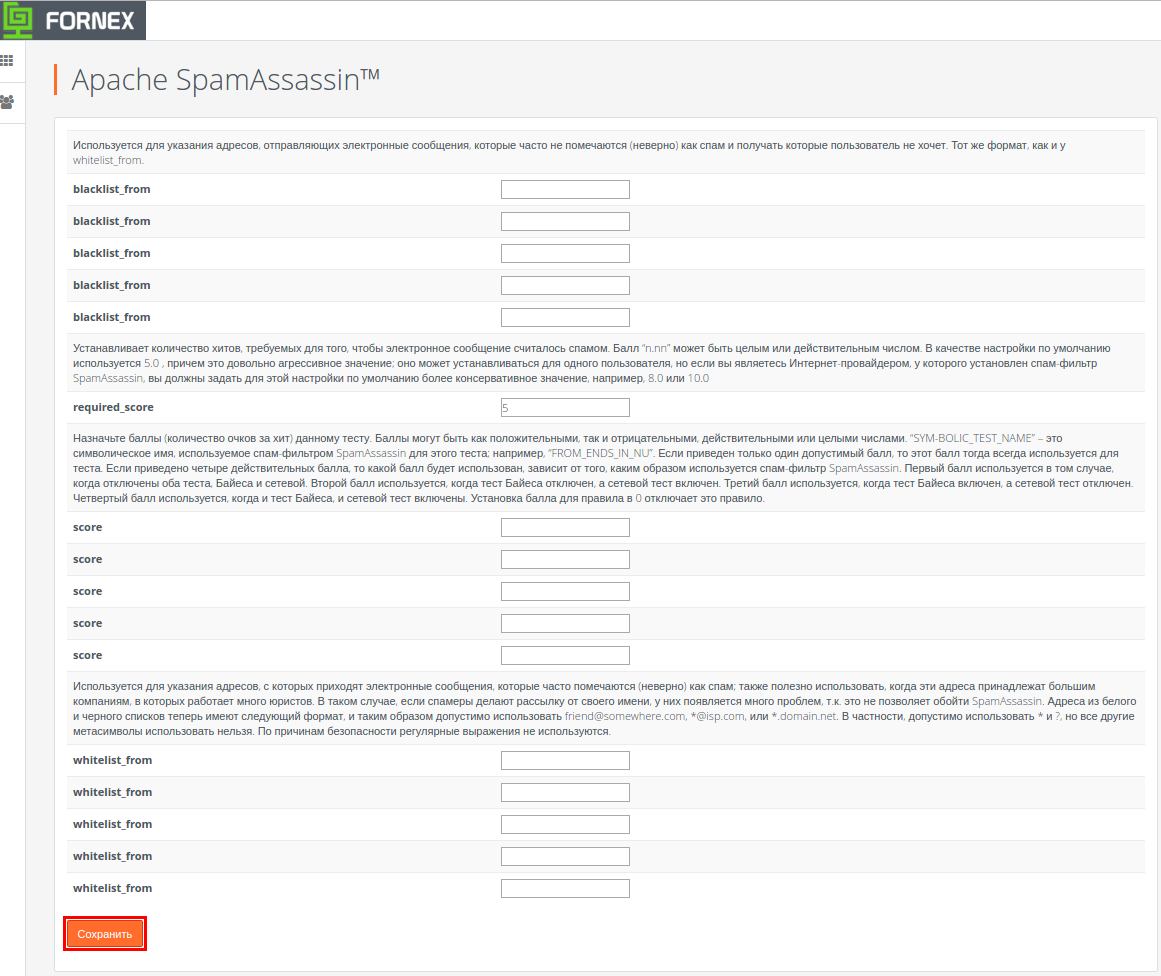This screenshot has height=976, width=1161.
Task: Select the second blacklist_from input field
Action: pyautogui.click(x=565, y=221)
